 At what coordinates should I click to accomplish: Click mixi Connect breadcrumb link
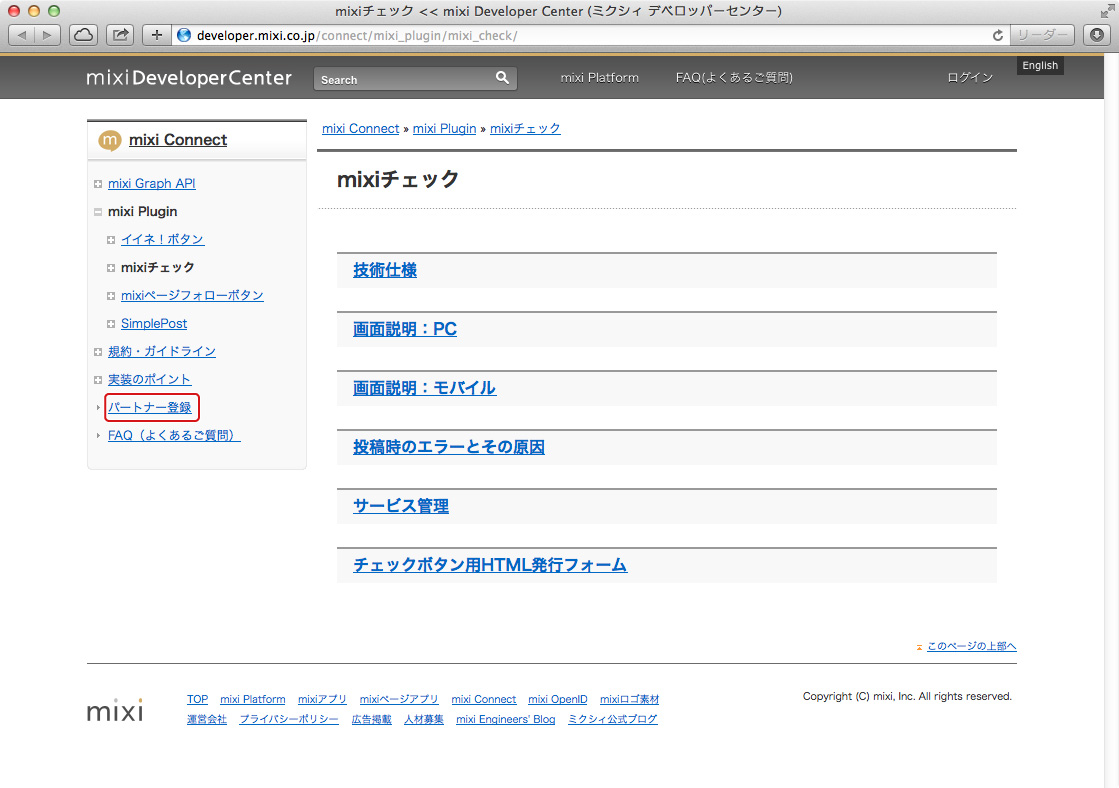coord(360,128)
